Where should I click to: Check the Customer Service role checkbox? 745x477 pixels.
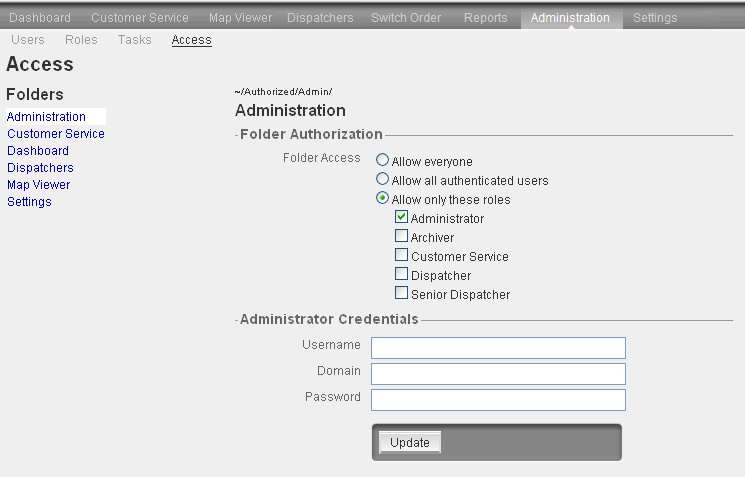401,256
